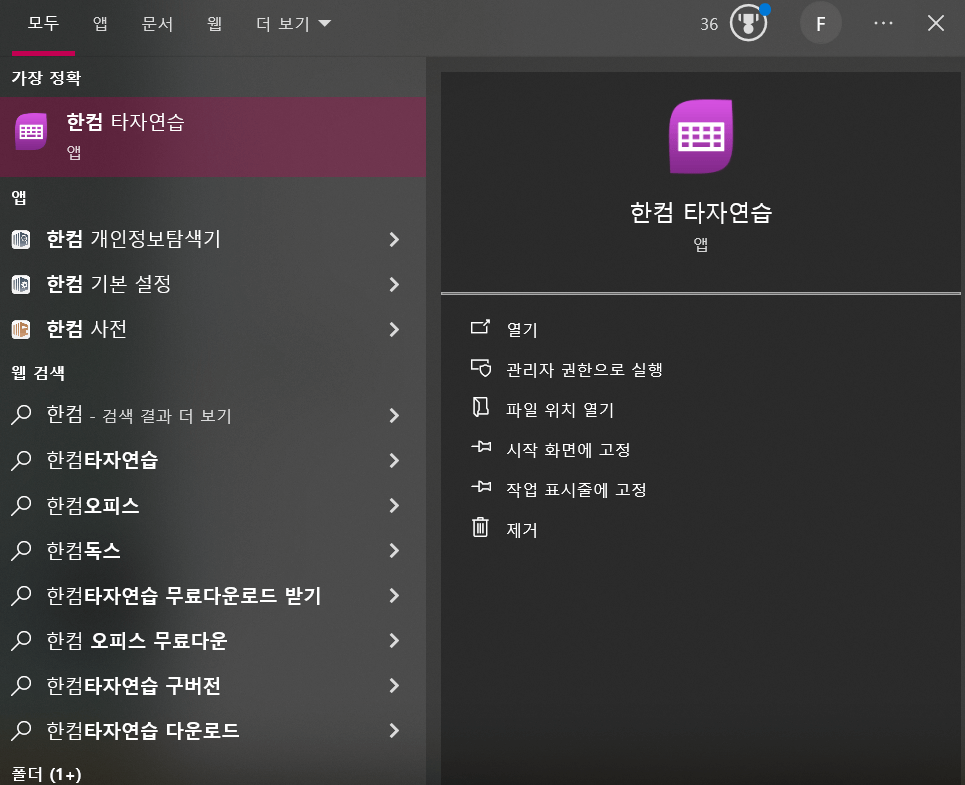
Task: Open the 한컴 타자연습 app icon
Action: coord(31,130)
